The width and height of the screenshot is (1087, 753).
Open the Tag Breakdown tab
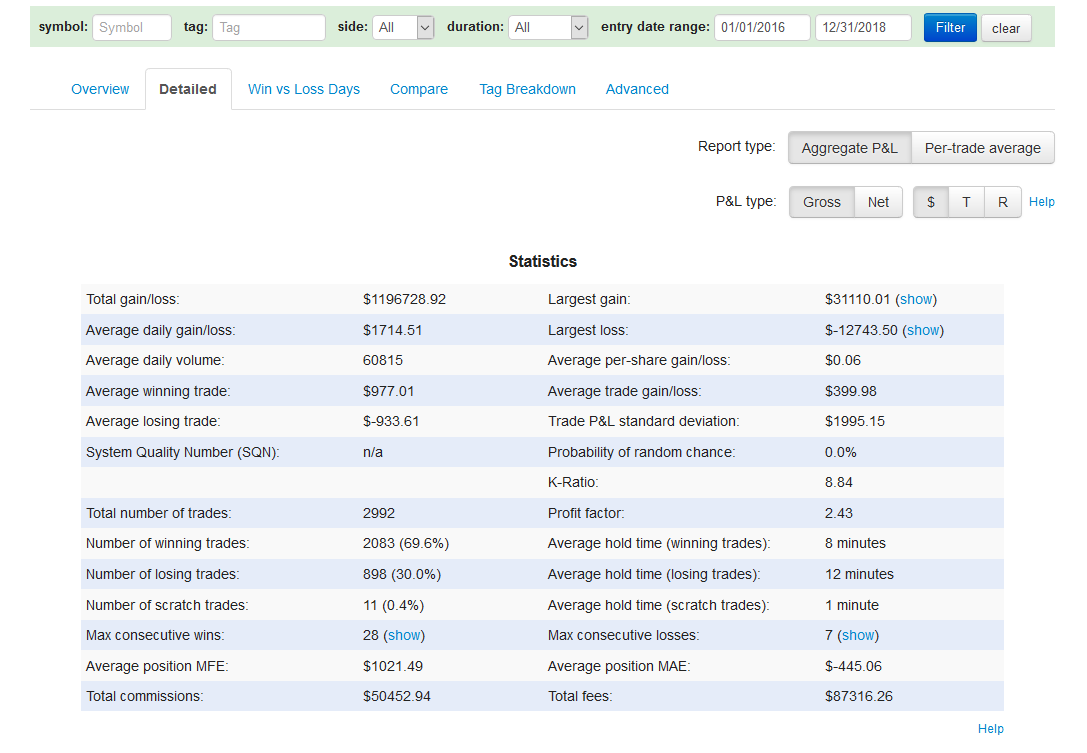point(527,89)
